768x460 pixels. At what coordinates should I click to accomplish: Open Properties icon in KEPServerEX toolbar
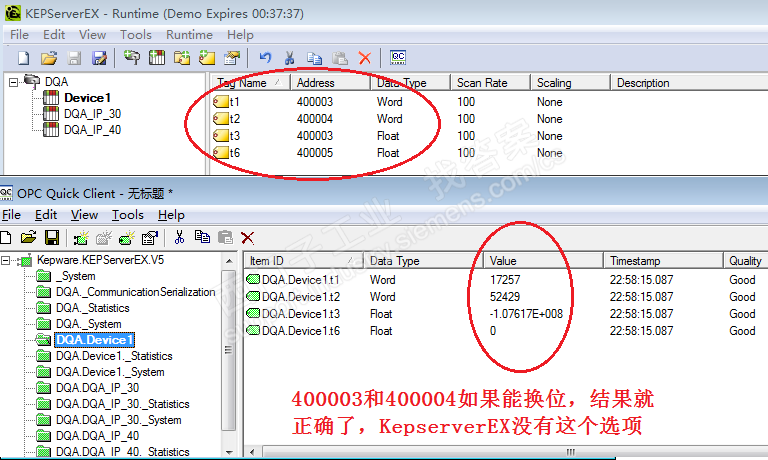click(232, 58)
